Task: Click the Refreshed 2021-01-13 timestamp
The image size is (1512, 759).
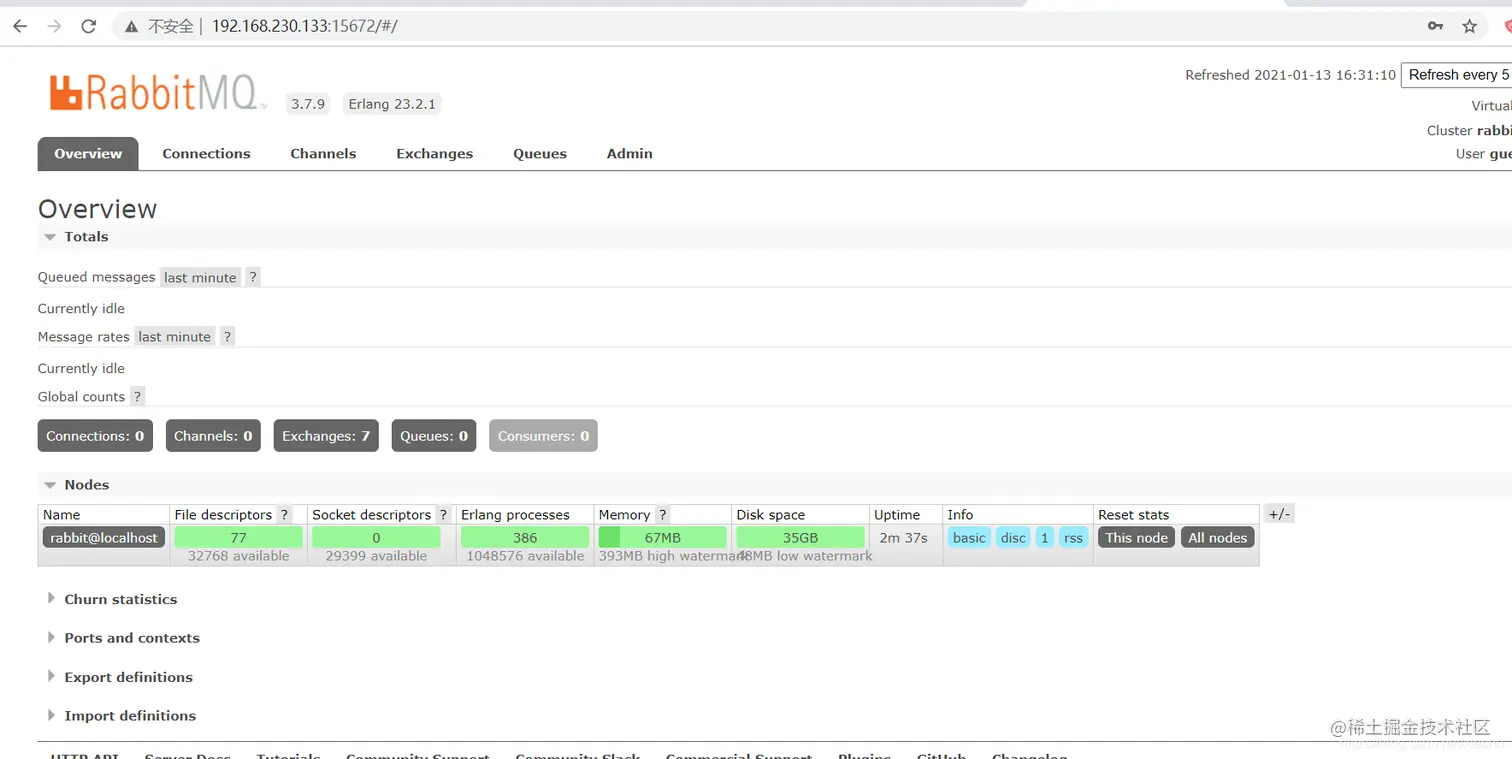Action: [1290, 75]
